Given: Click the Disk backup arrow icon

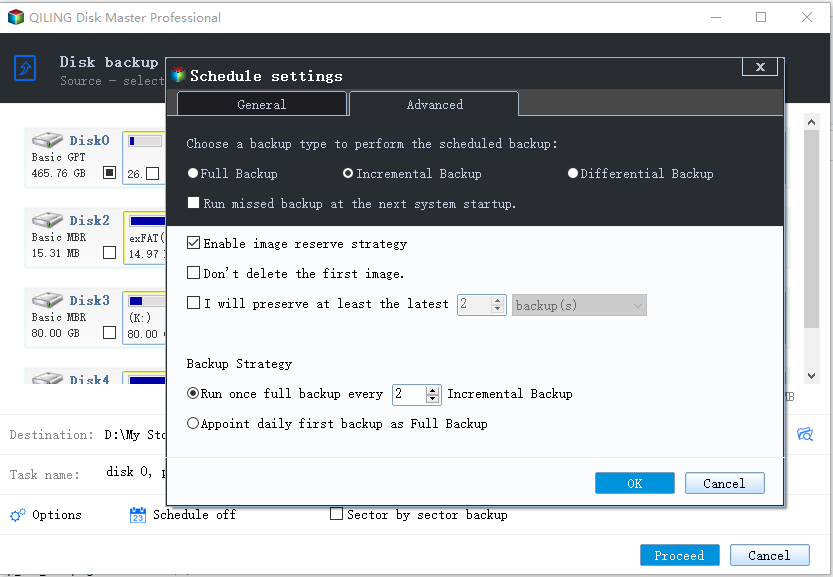Looking at the screenshot, I should (25, 68).
